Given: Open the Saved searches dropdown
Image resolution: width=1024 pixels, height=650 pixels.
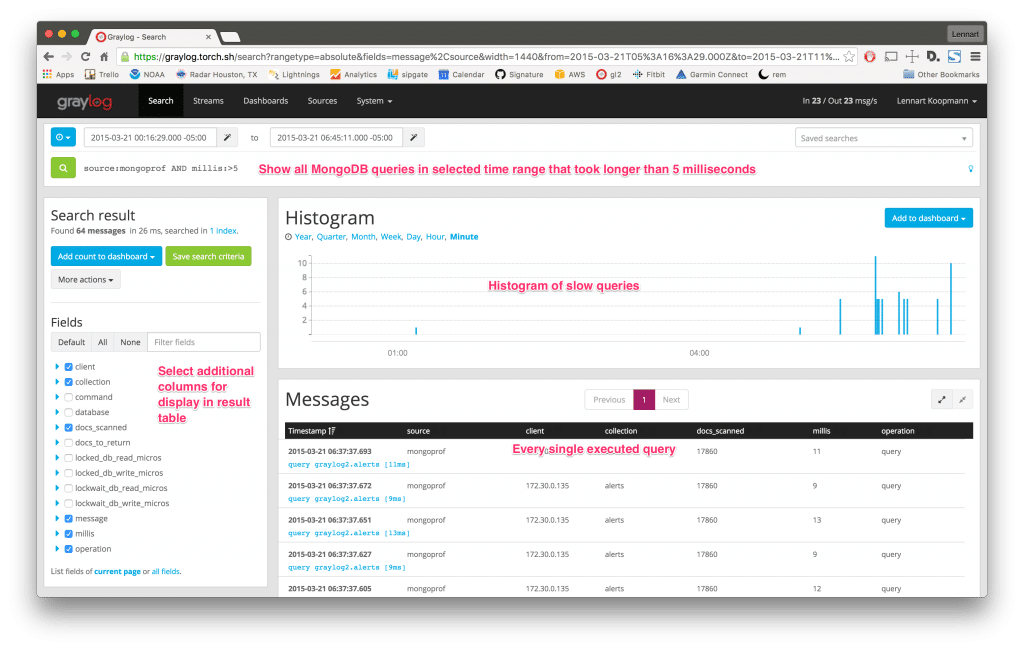Looking at the screenshot, I should (884, 138).
